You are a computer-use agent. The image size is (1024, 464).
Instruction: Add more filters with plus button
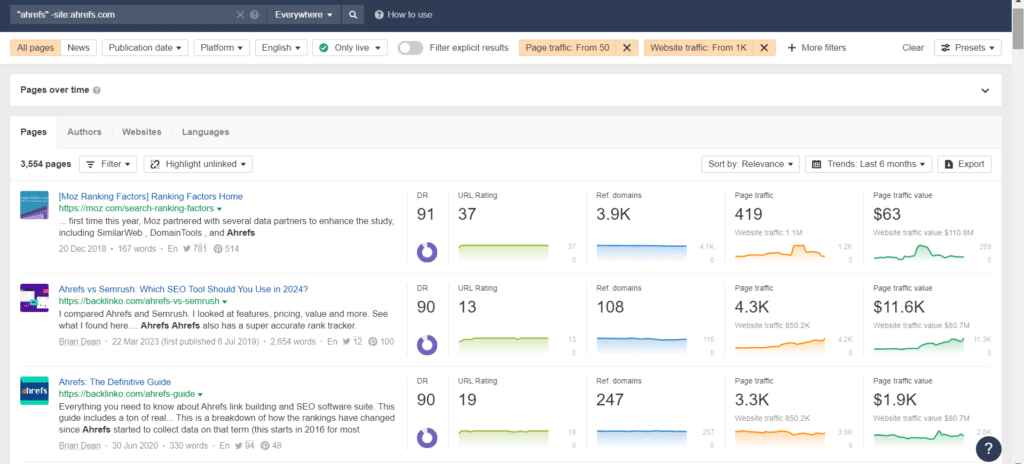point(816,48)
